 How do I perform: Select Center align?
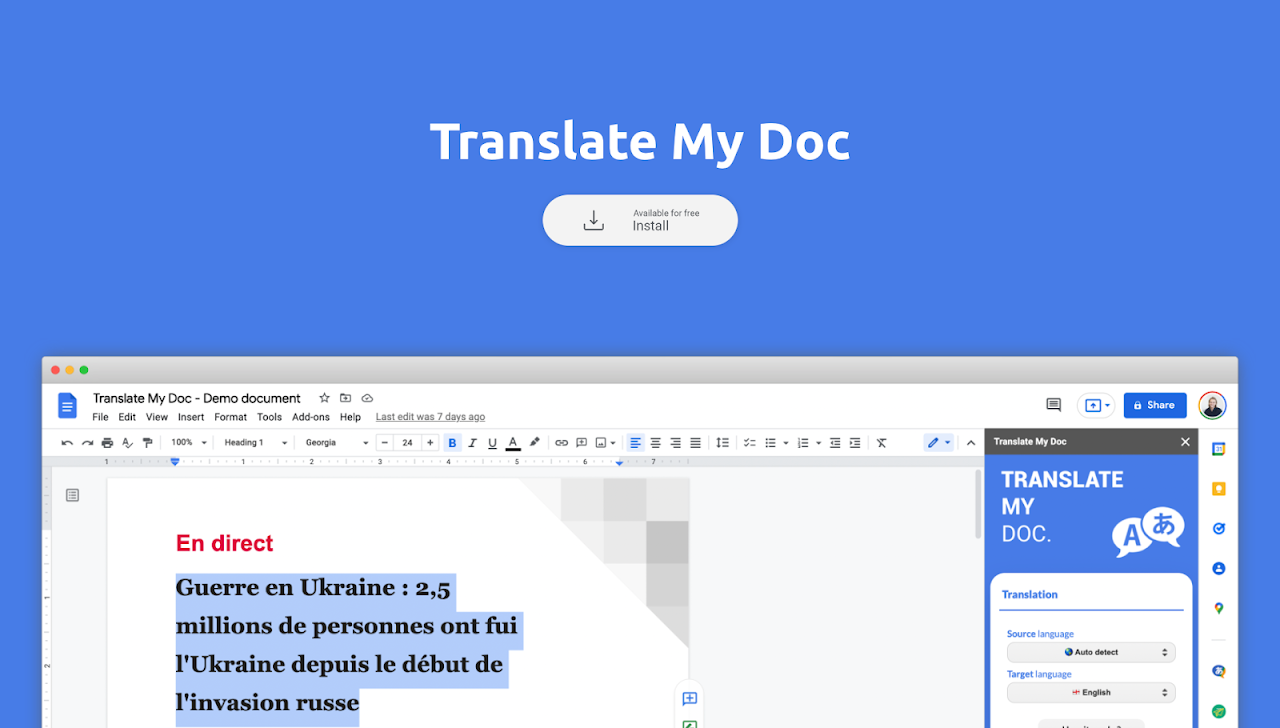point(656,443)
